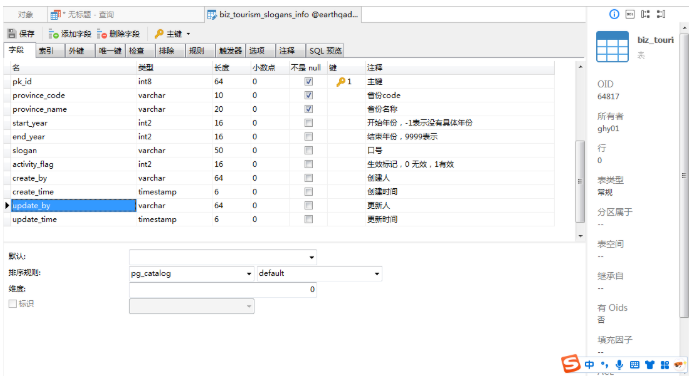
Task: Uncheck Not null for pk_id
Action: pos(308,81)
